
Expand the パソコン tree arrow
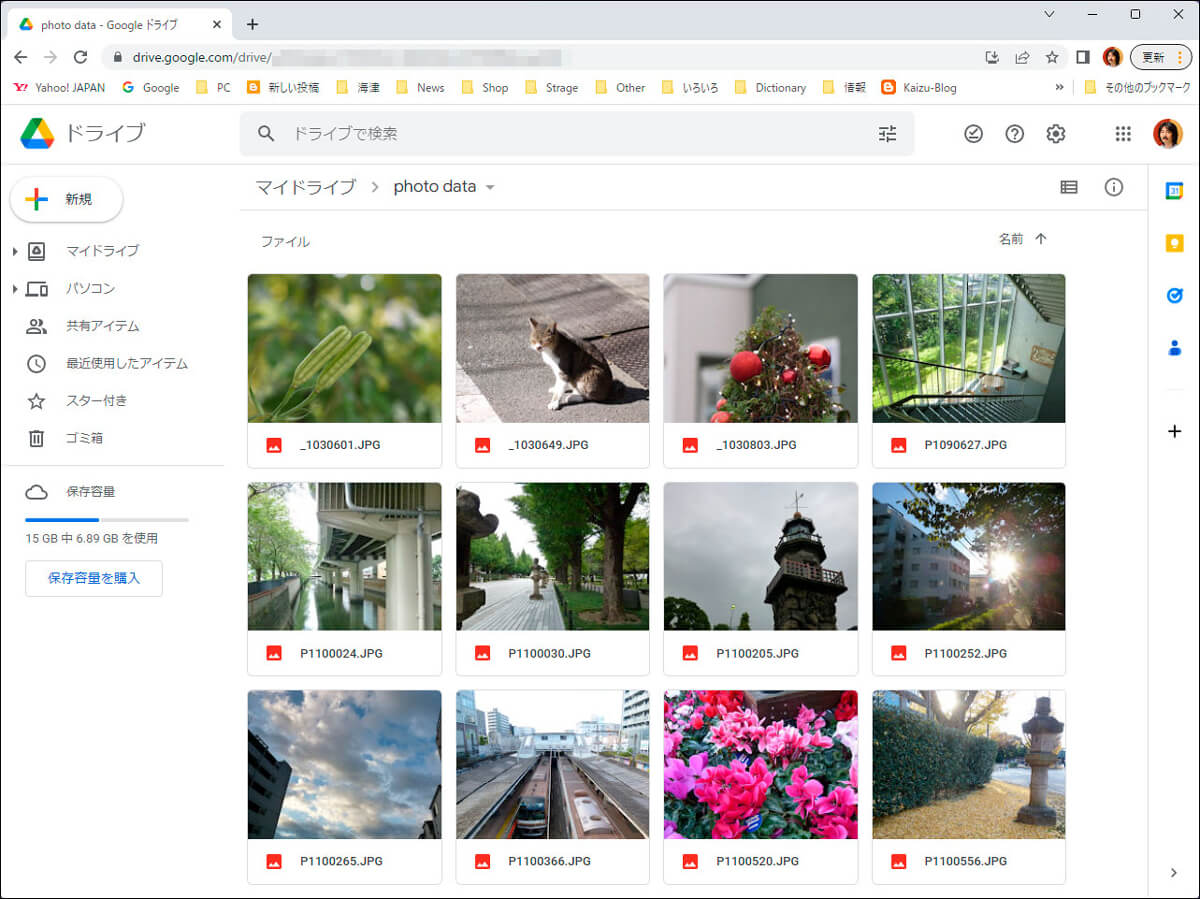(x=15, y=289)
